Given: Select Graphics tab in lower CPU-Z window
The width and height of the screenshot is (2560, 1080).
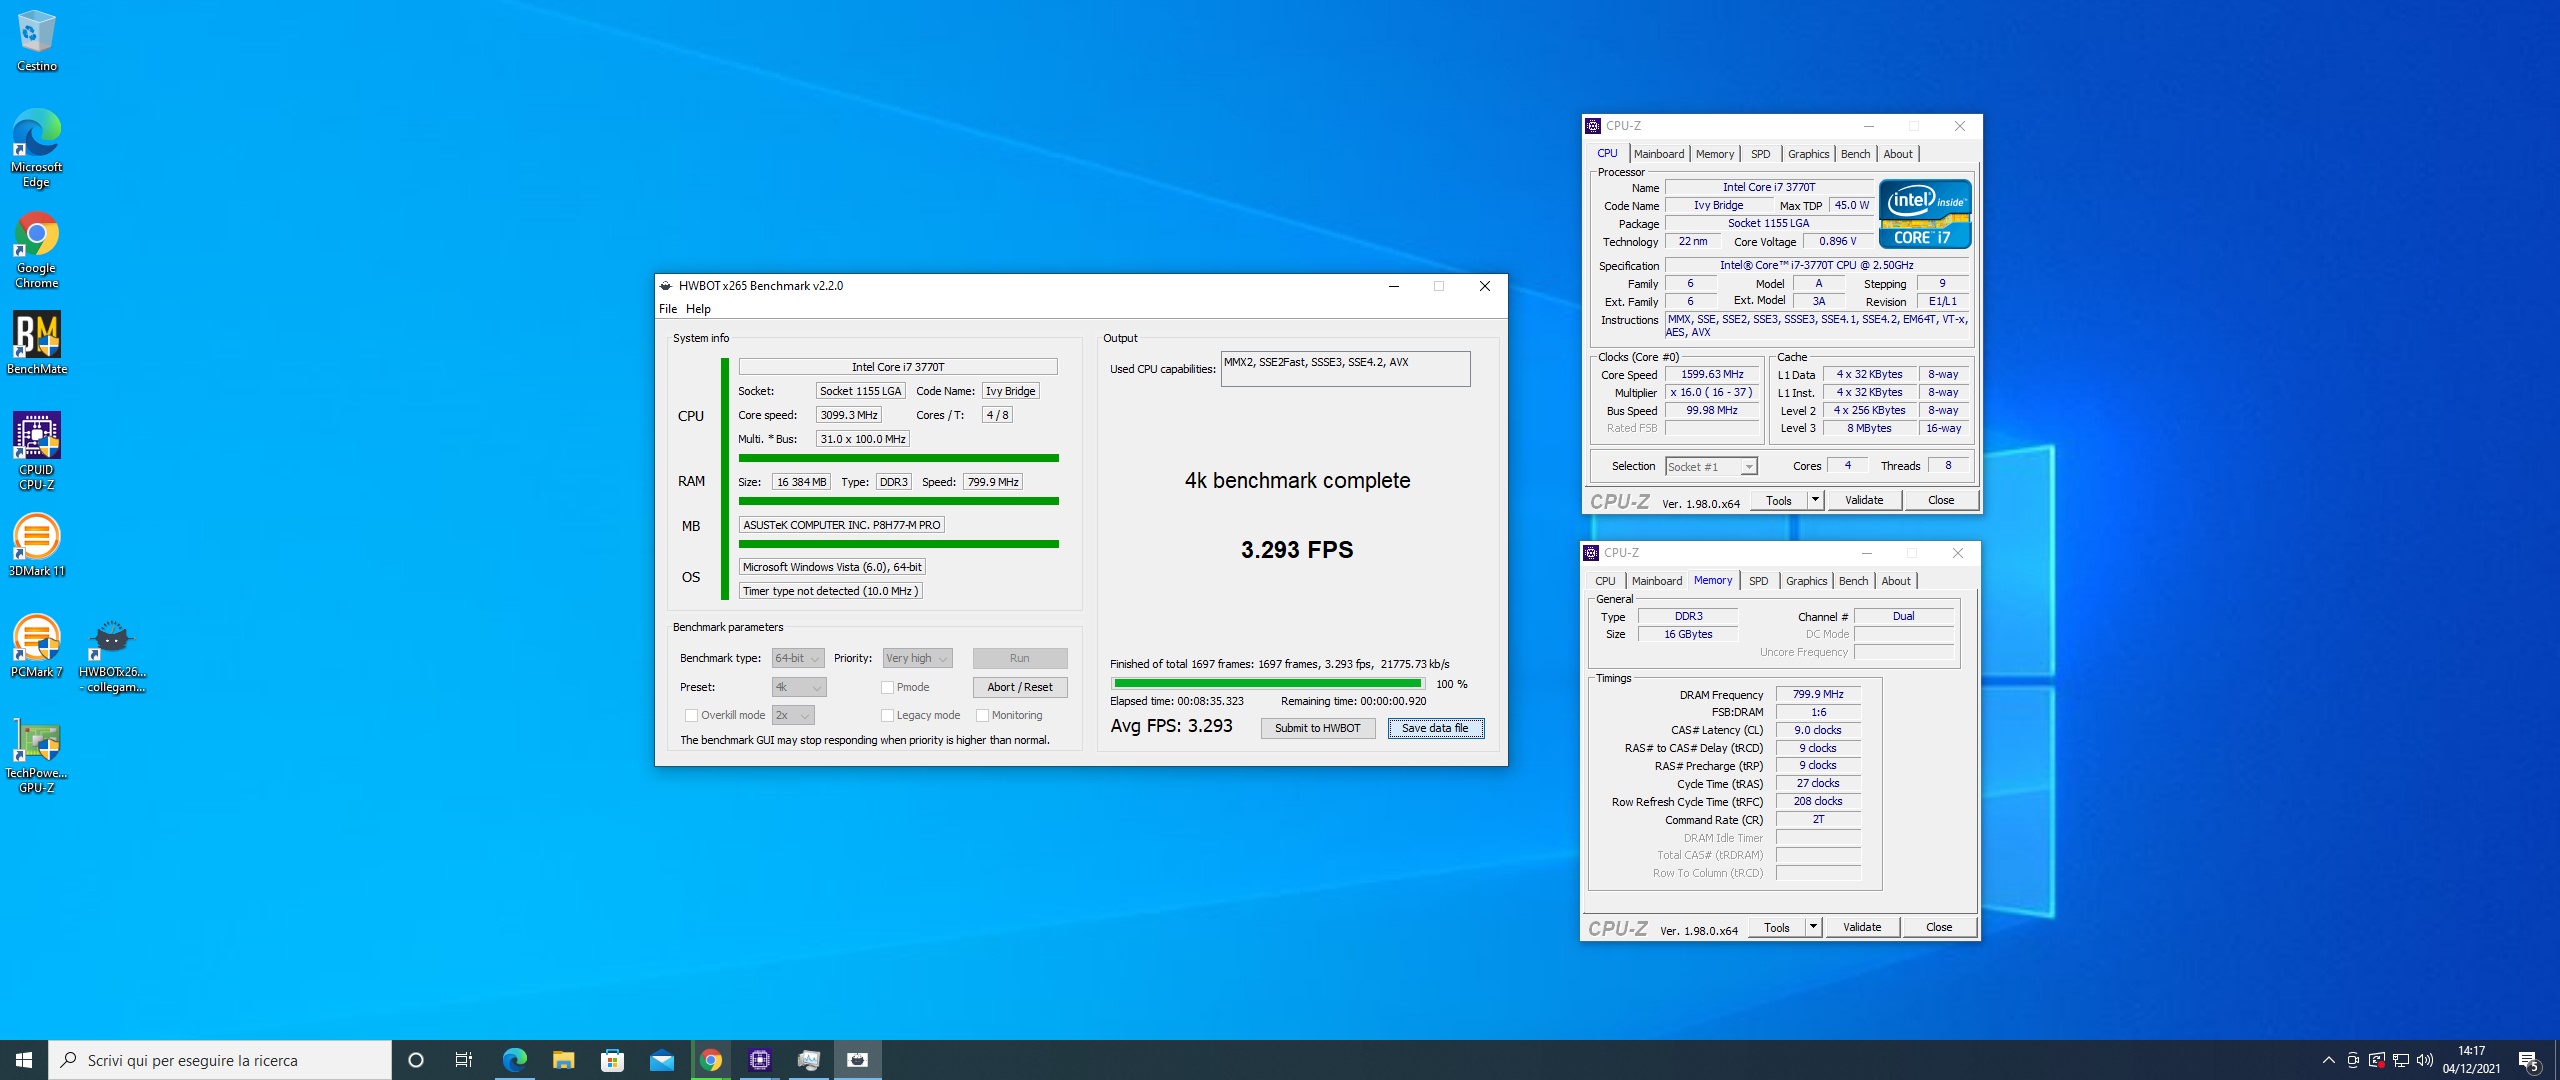Looking at the screenshot, I should click(1807, 581).
